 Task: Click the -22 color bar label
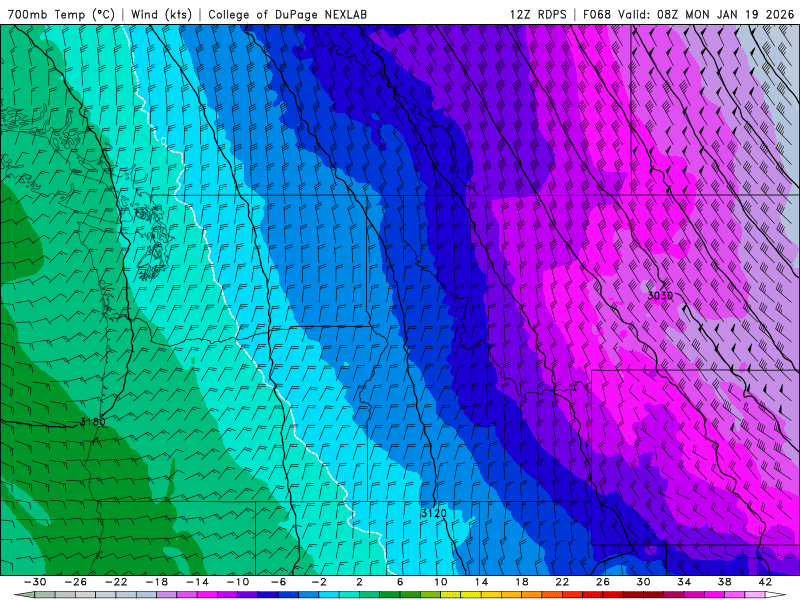116,582
